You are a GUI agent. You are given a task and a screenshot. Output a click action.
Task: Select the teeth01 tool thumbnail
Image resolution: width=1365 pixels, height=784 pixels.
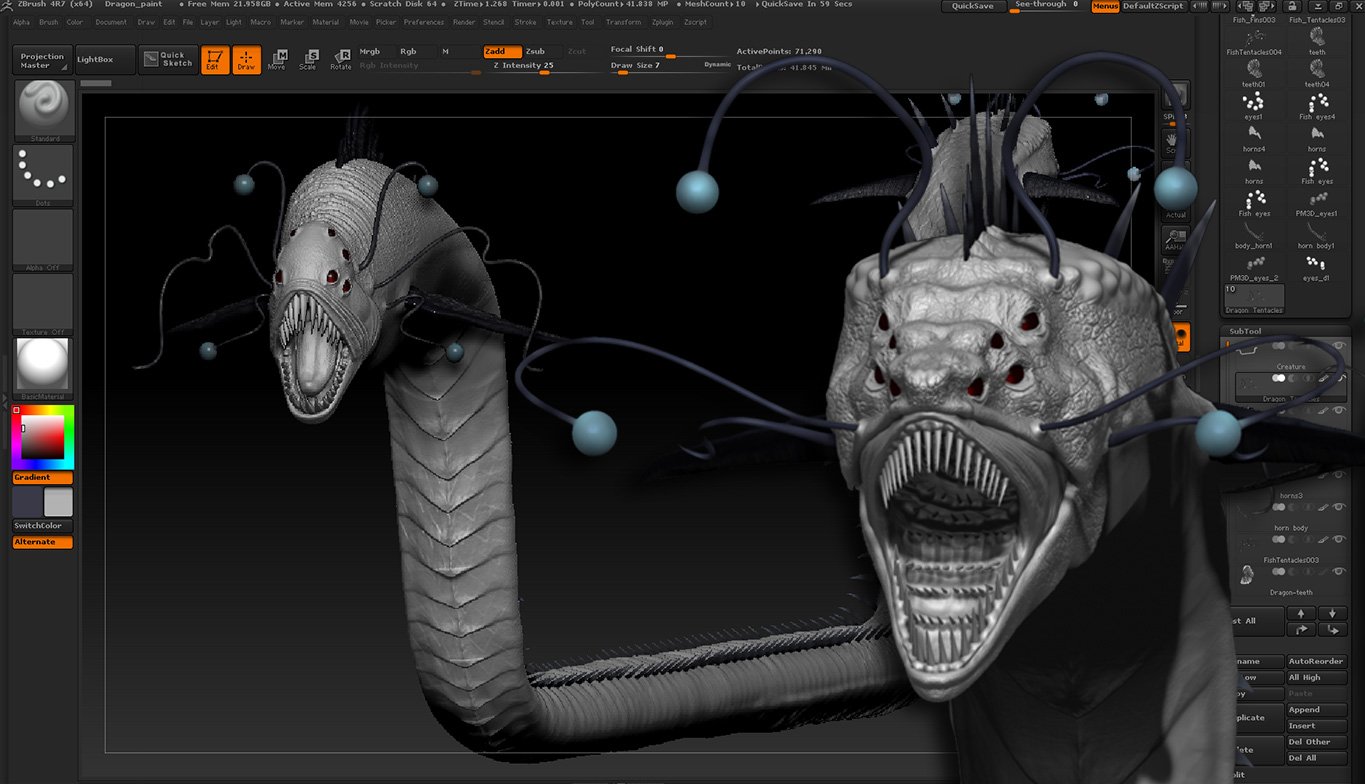tap(1254, 72)
